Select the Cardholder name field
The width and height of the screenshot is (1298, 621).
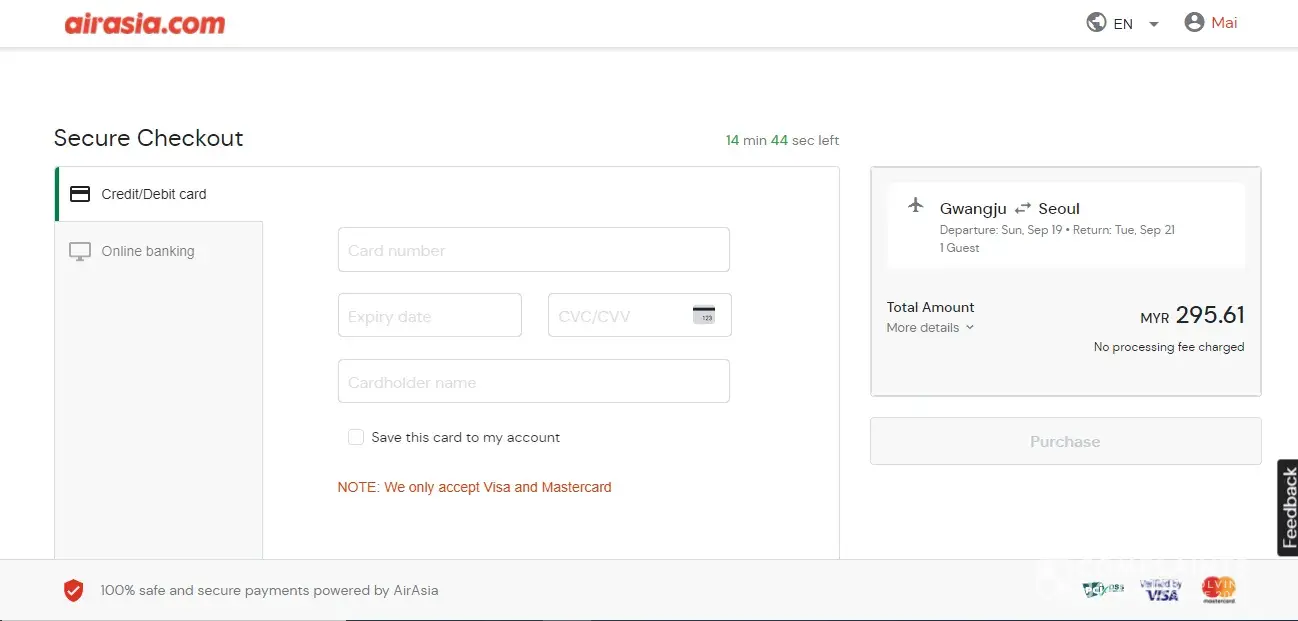click(533, 382)
